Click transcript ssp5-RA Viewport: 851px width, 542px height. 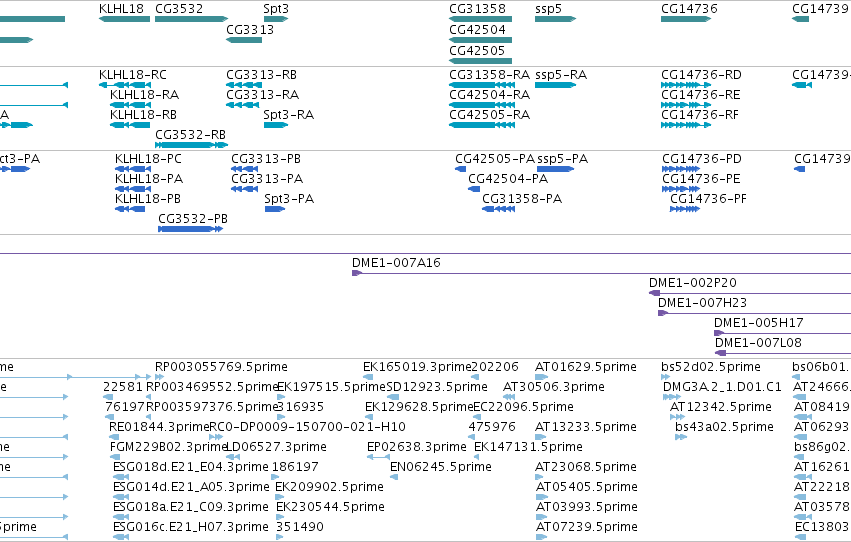click(x=555, y=85)
